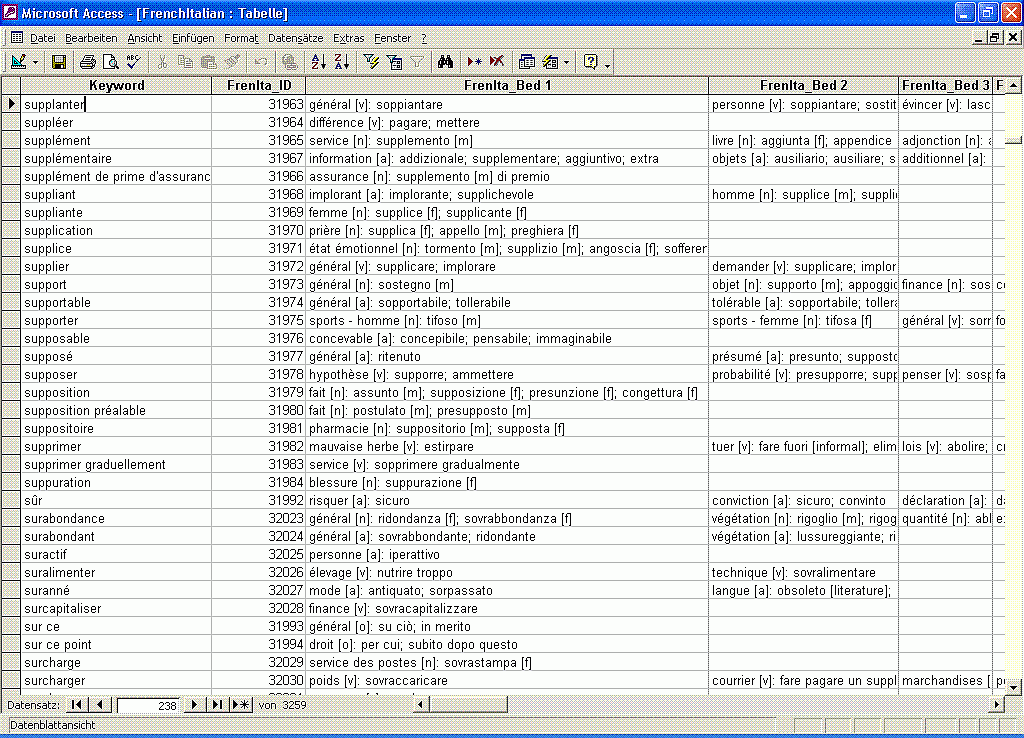Show the database window icon

(x=526, y=62)
